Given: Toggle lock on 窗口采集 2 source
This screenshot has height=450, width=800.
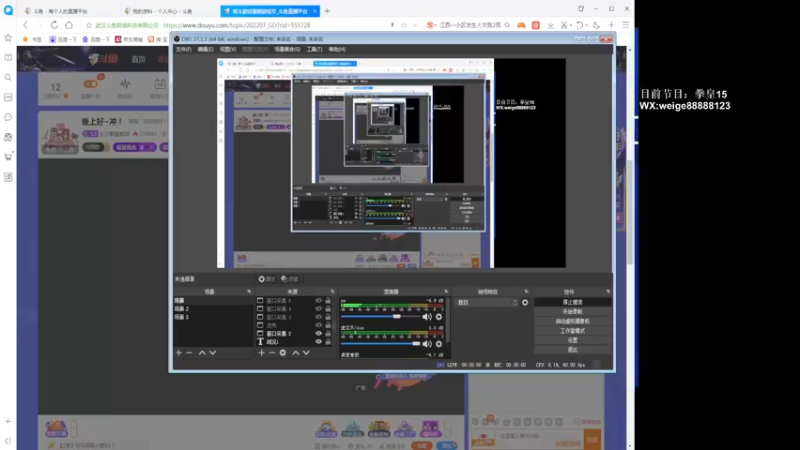Looking at the screenshot, I should point(328,333).
